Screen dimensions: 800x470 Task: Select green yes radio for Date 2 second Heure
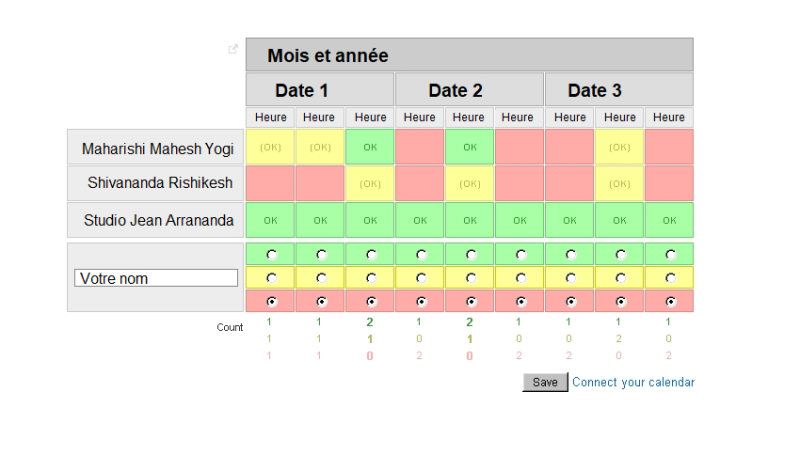pos(471,255)
